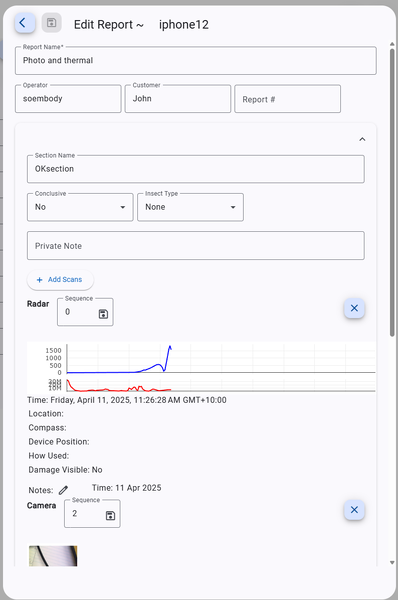Click the Report # field
The width and height of the screenshot is (398, 600).
287,99
